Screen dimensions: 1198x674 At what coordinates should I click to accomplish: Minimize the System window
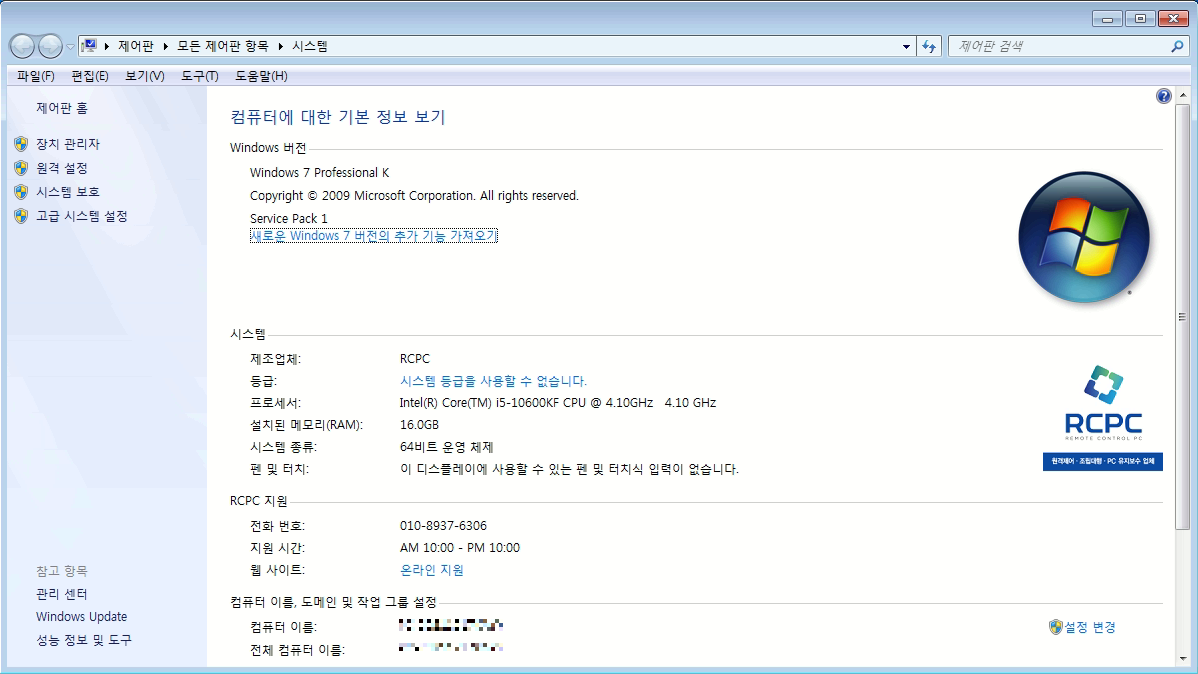1107,19
